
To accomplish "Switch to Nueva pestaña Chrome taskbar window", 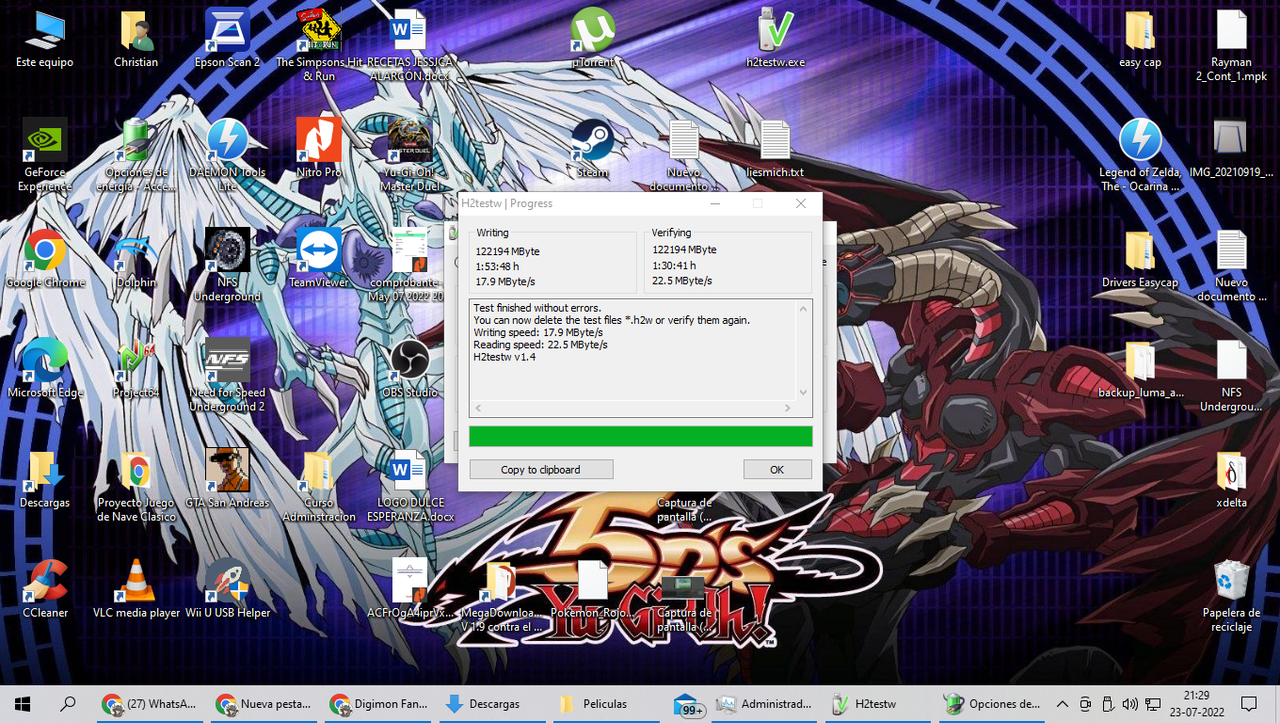I will [x=264, y=704].
